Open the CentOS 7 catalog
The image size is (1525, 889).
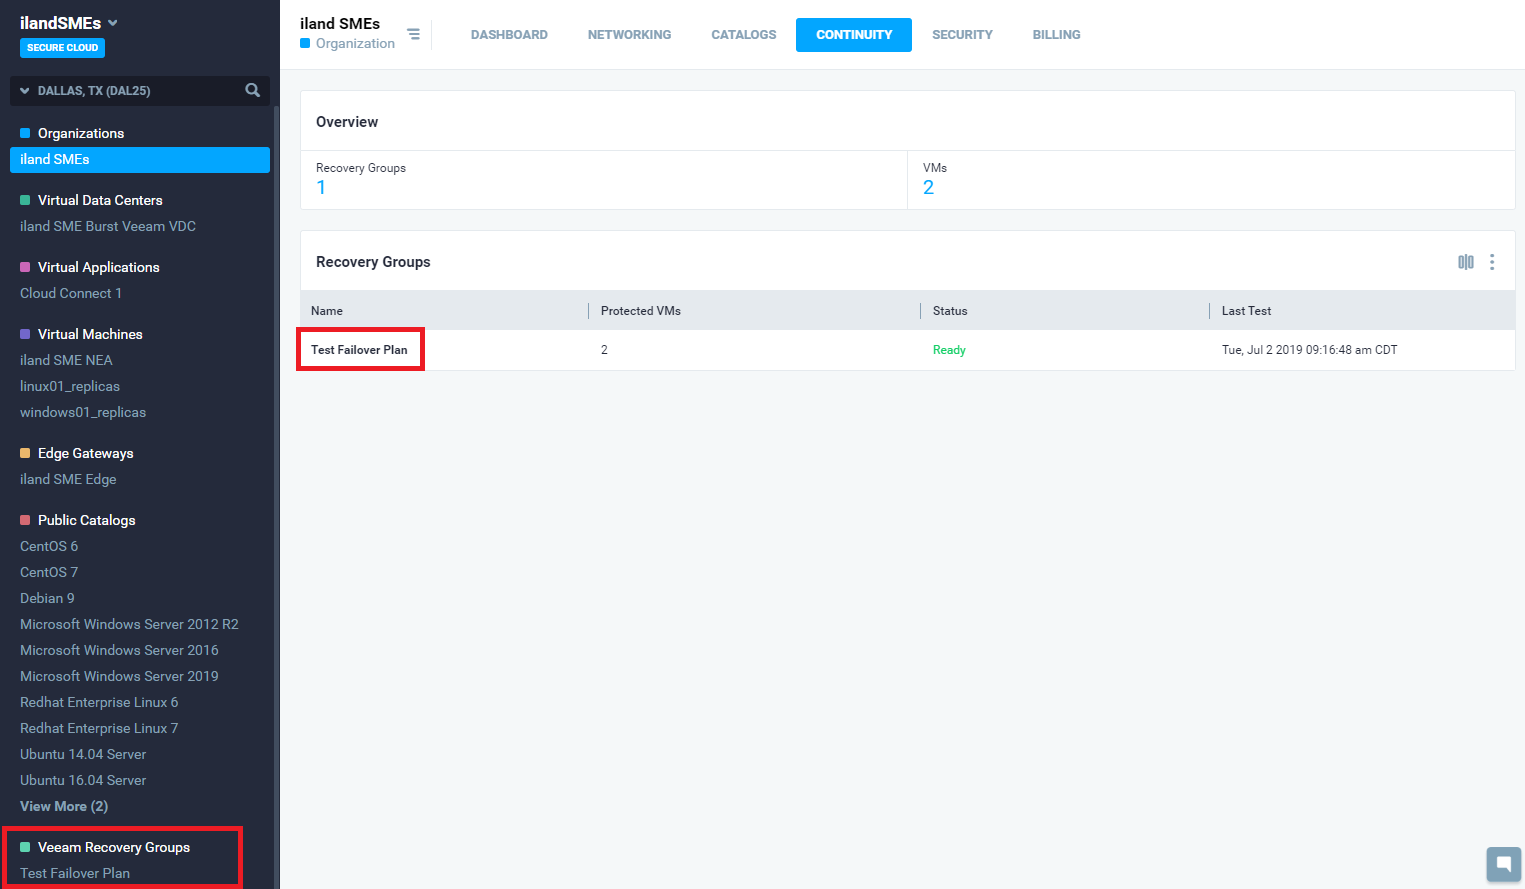[x=49, y=572]
